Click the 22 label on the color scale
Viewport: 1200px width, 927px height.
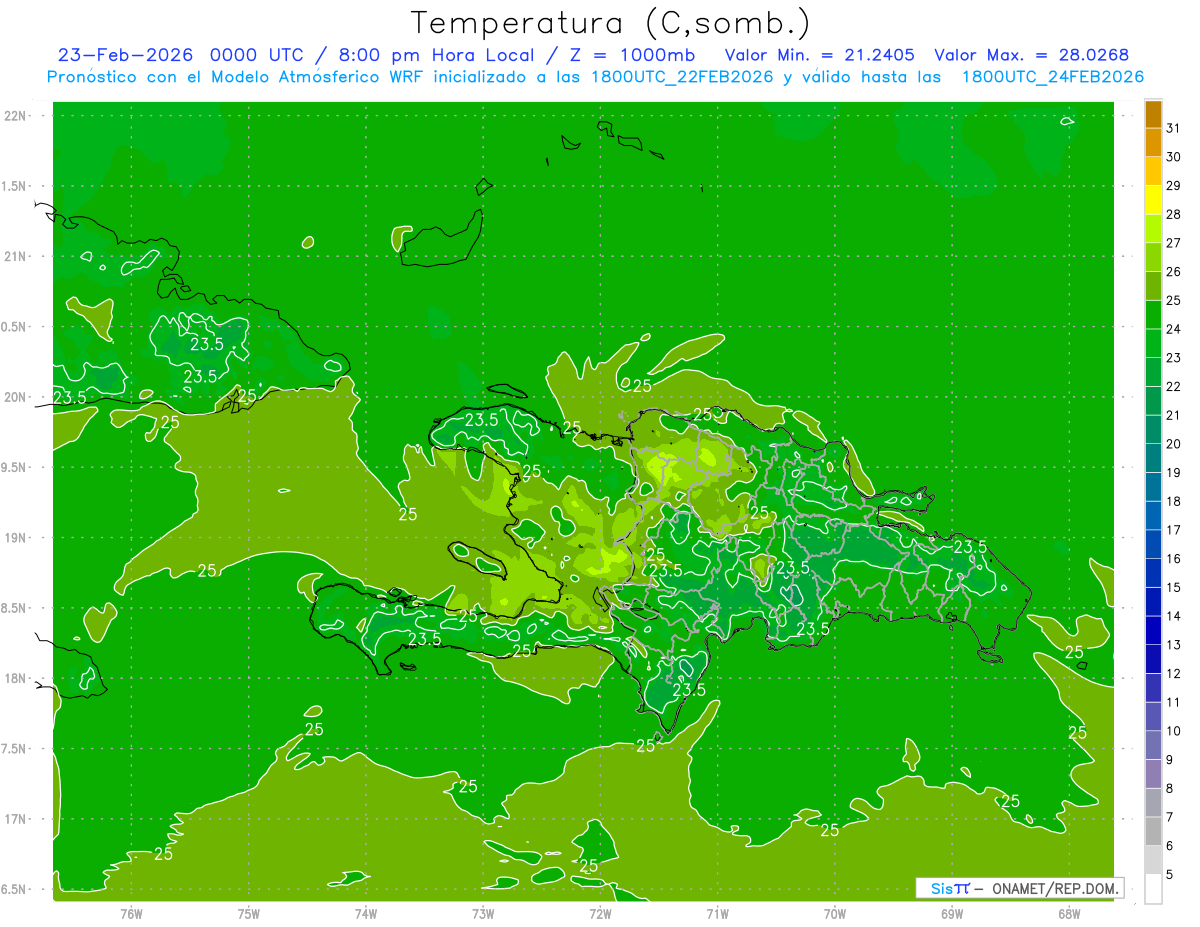[1174, 386]
